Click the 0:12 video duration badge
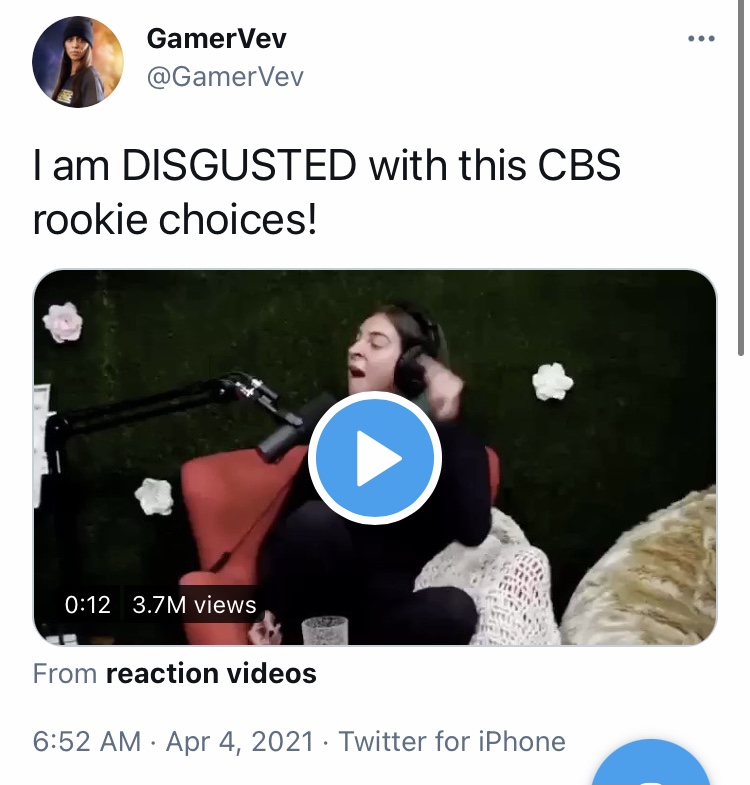 [x=88, y=604]
